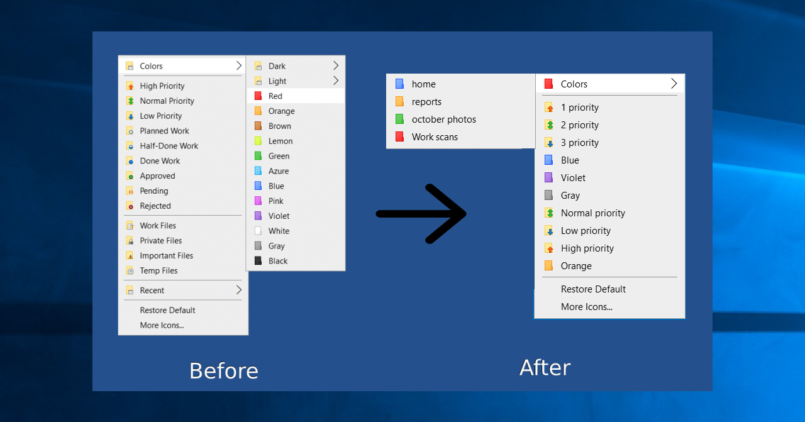Pick the Lemon color swatch
Screen dimensions: 805x422
pos(259,141)
